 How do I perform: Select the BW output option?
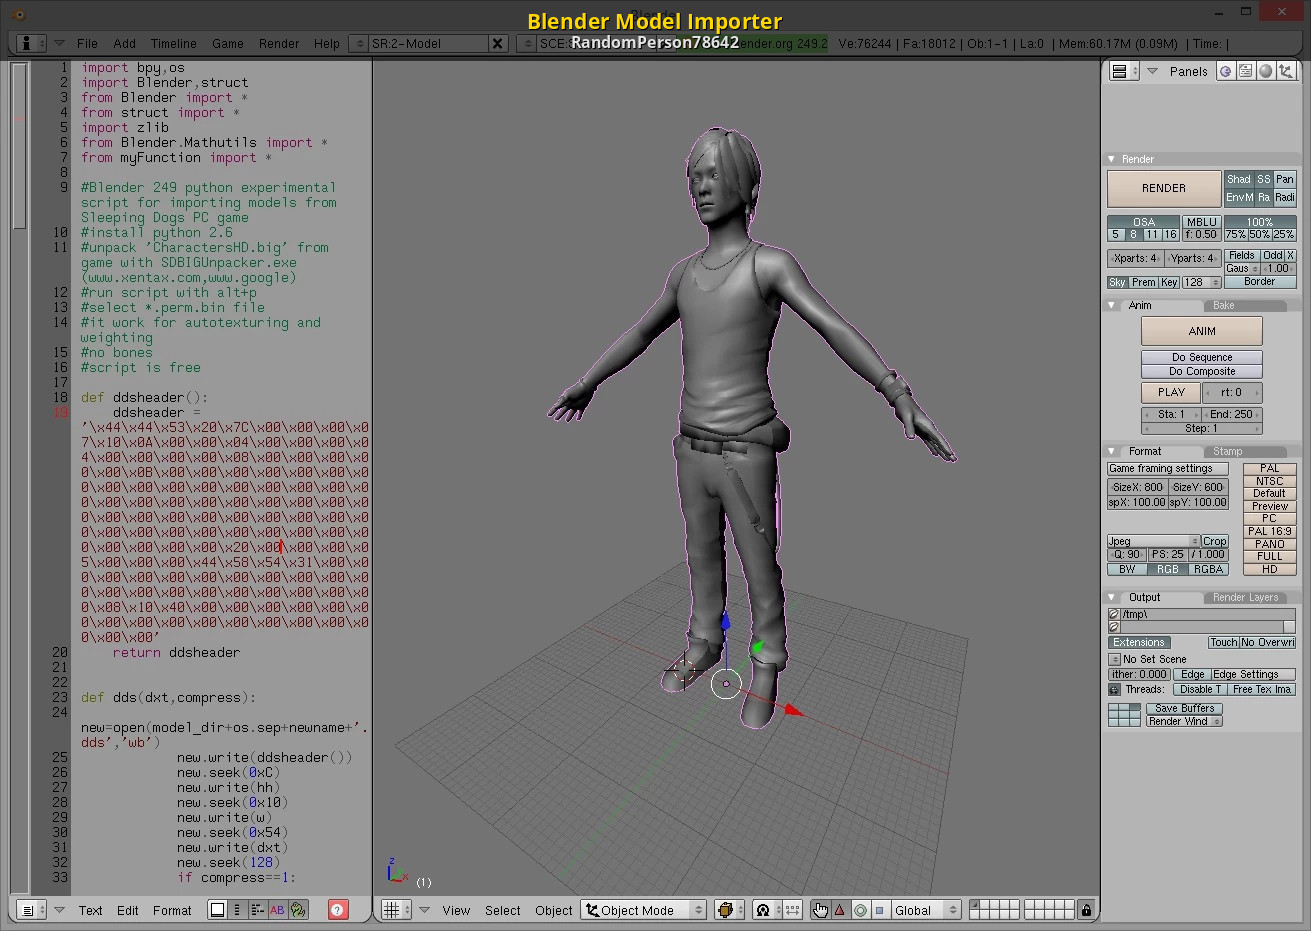[x=1127, y=569]
